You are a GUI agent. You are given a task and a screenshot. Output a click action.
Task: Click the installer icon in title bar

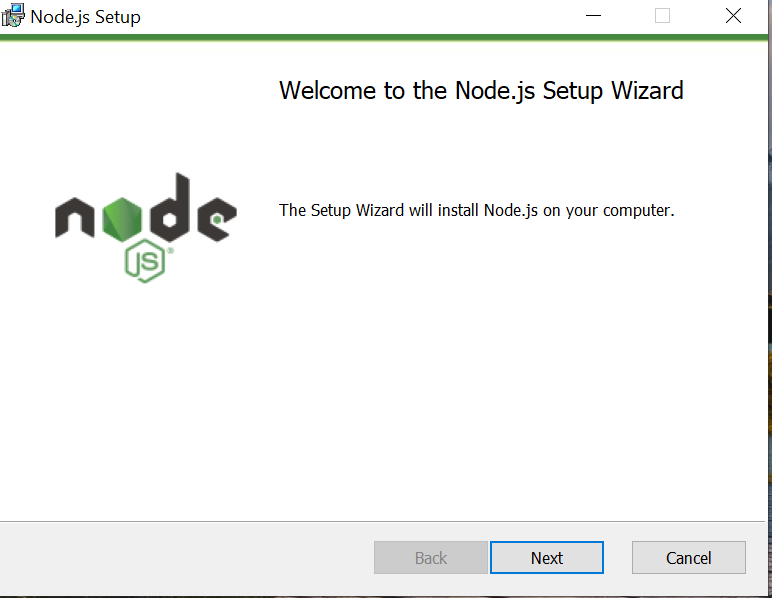[13, 15]
